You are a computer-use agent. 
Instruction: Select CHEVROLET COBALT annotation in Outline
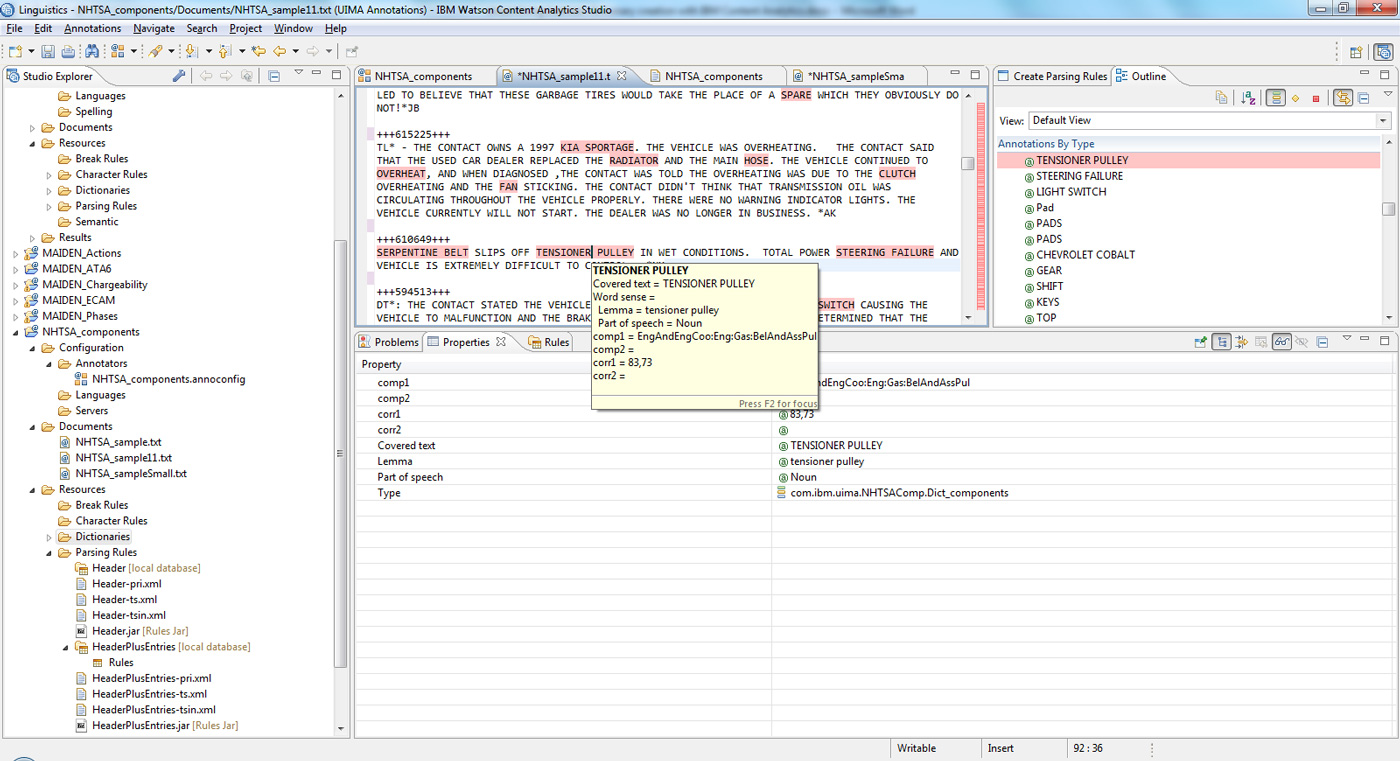[x=1085, y=255]
